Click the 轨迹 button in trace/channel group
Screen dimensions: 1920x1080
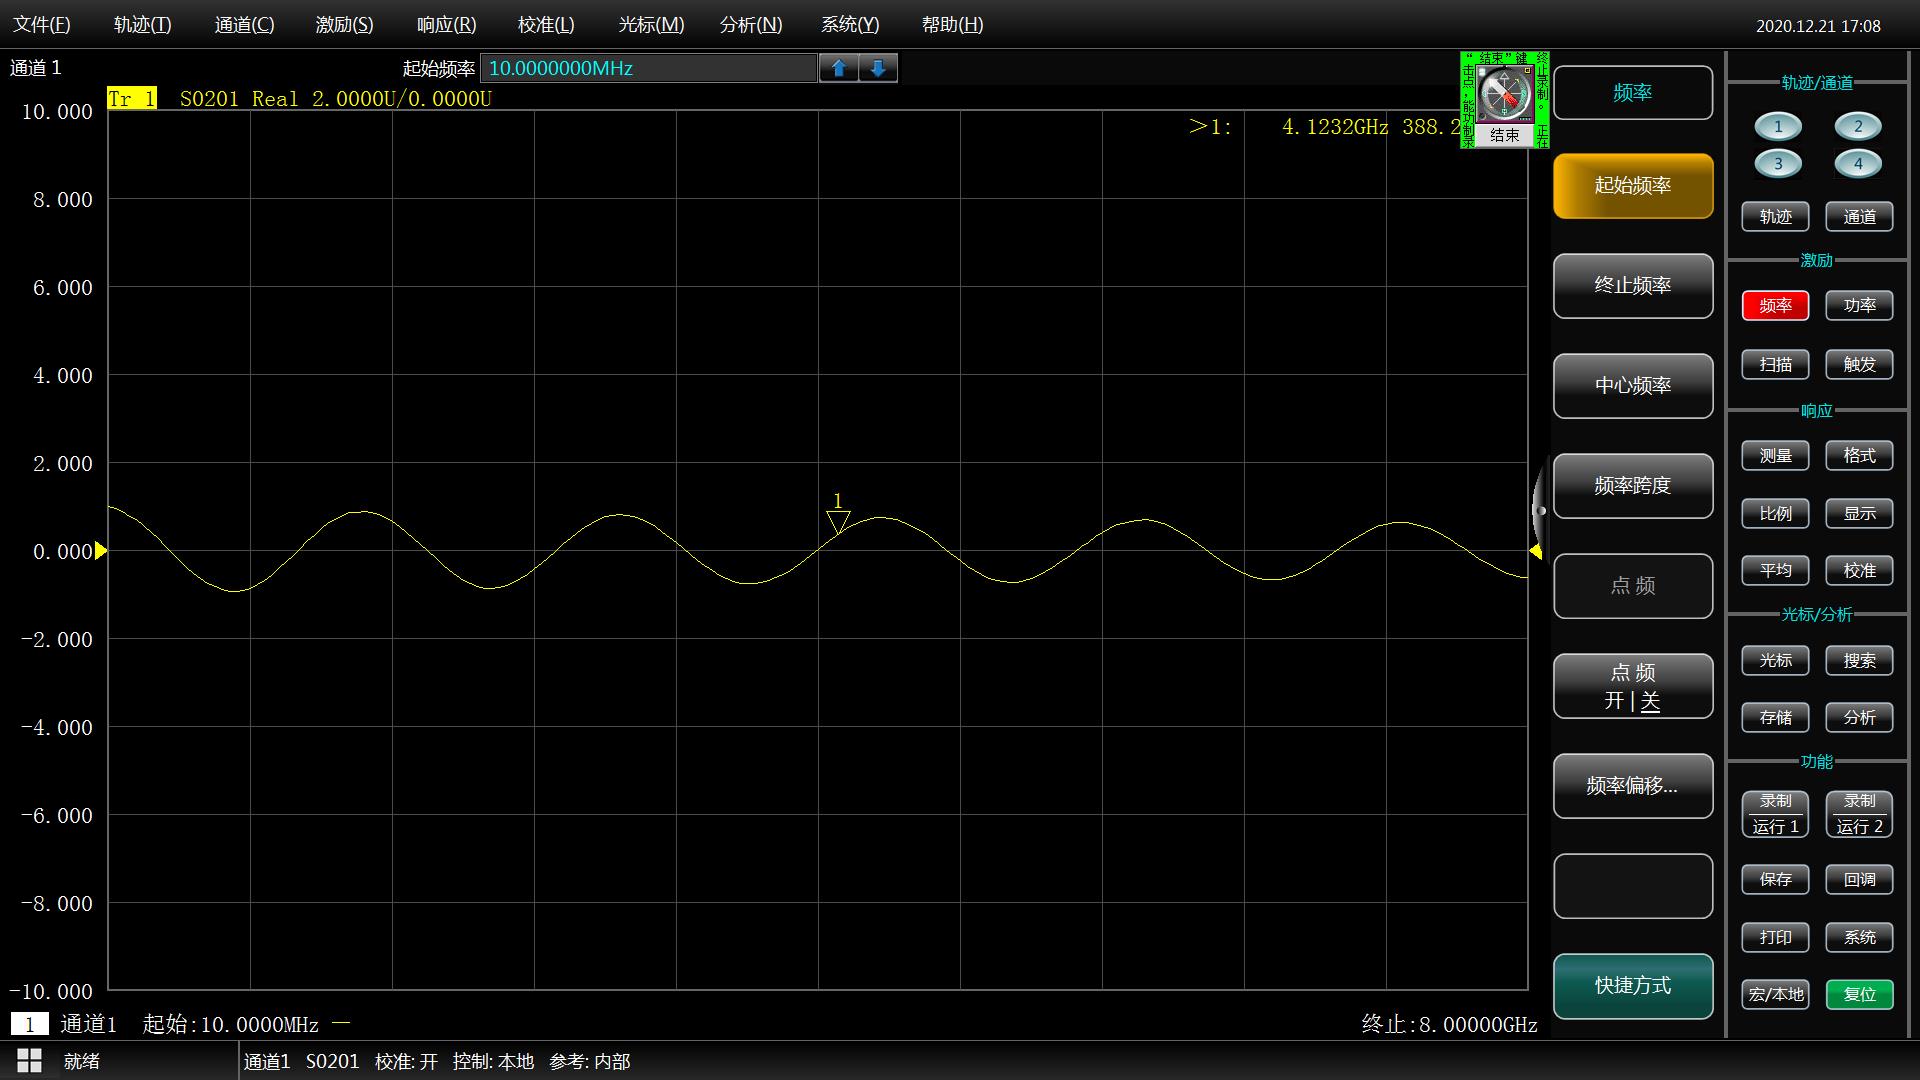tap(1775, 217)
